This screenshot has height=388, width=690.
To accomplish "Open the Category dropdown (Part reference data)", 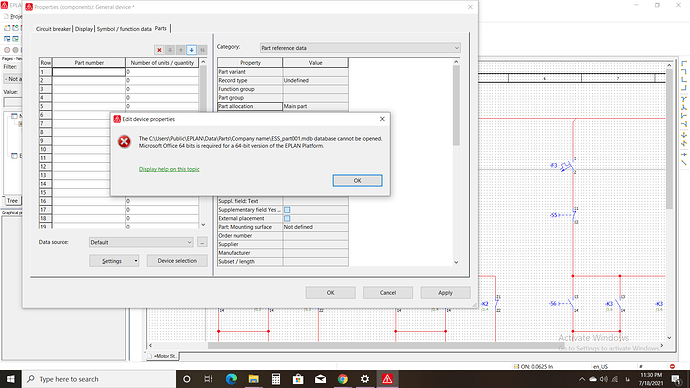I will point(360,48).
